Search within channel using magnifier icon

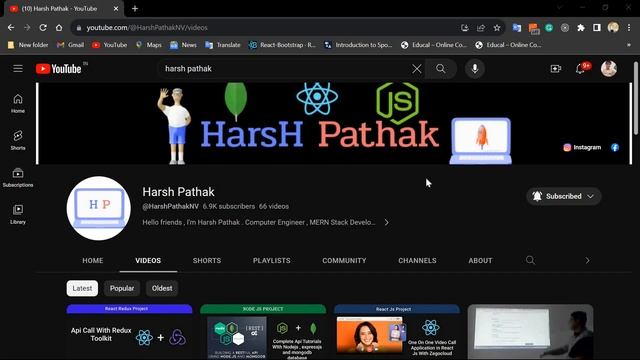click(x=530, y=260)
